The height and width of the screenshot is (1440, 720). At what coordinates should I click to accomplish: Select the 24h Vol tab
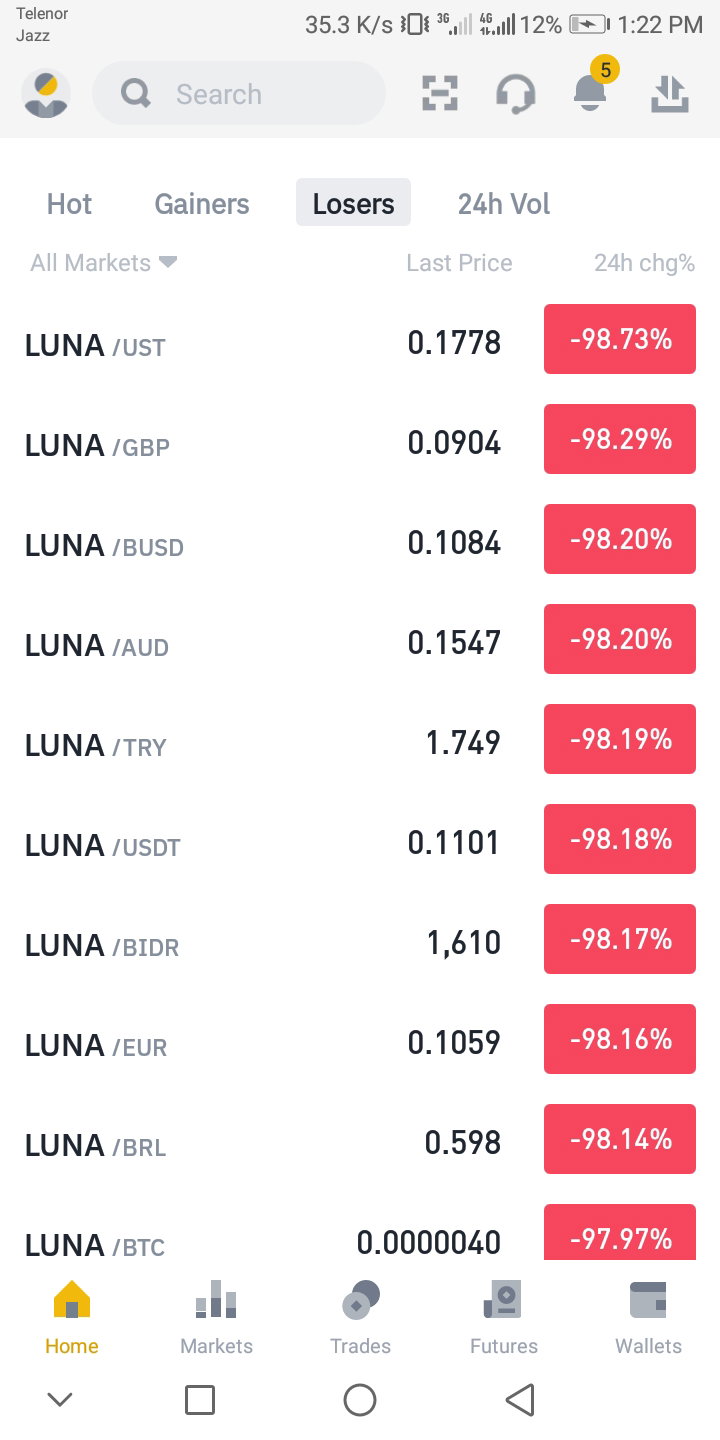point(504,204)
